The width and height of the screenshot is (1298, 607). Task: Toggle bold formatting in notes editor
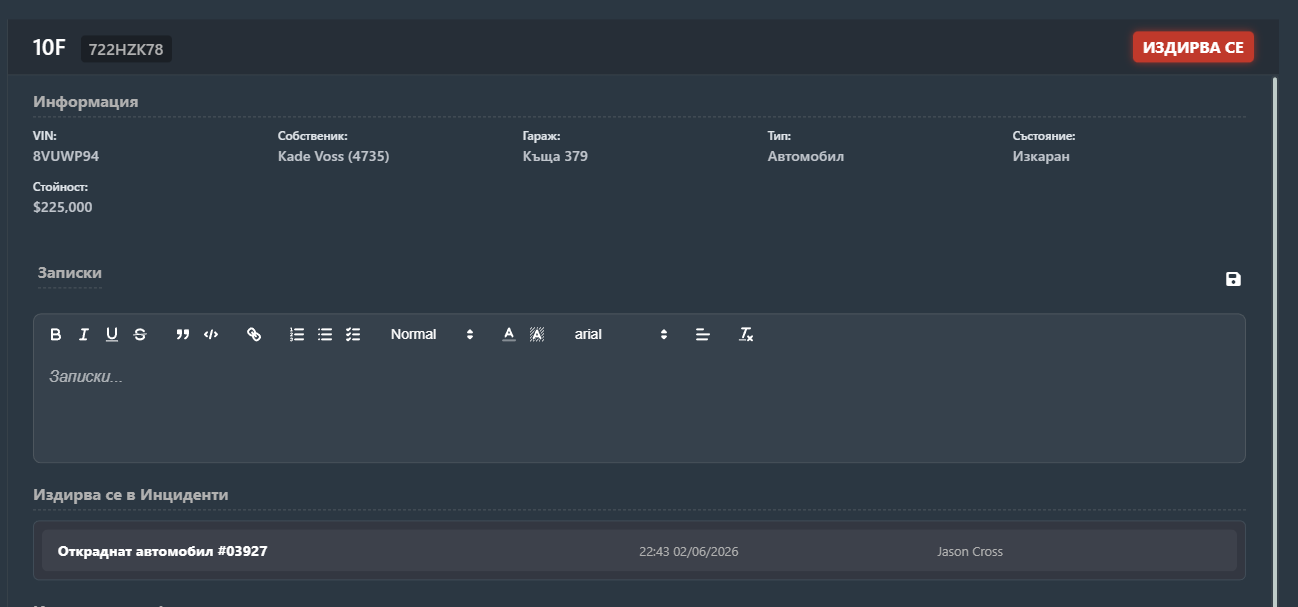(x=56, y=335)
